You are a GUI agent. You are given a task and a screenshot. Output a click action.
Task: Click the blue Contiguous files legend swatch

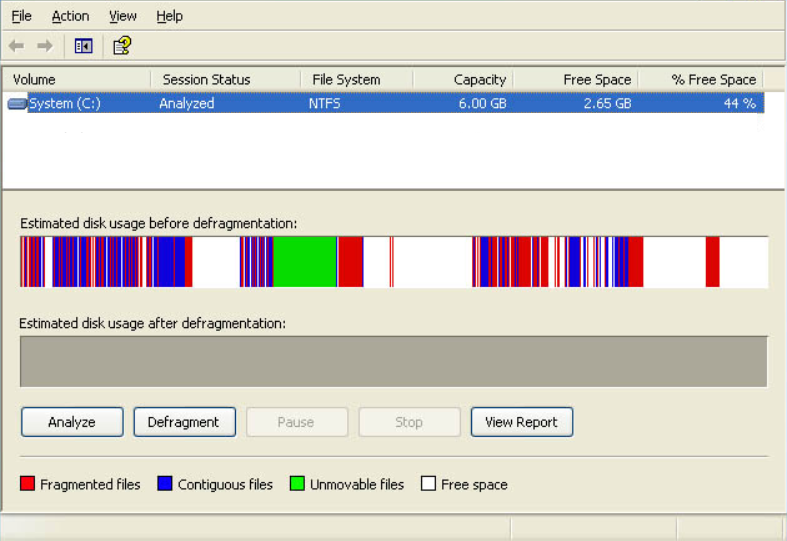tap(165, 484)
